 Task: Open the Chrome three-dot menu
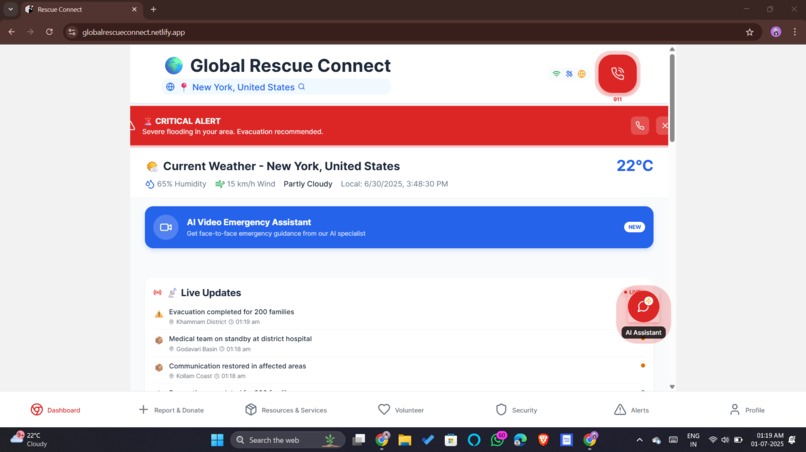(x=795, y=32)
